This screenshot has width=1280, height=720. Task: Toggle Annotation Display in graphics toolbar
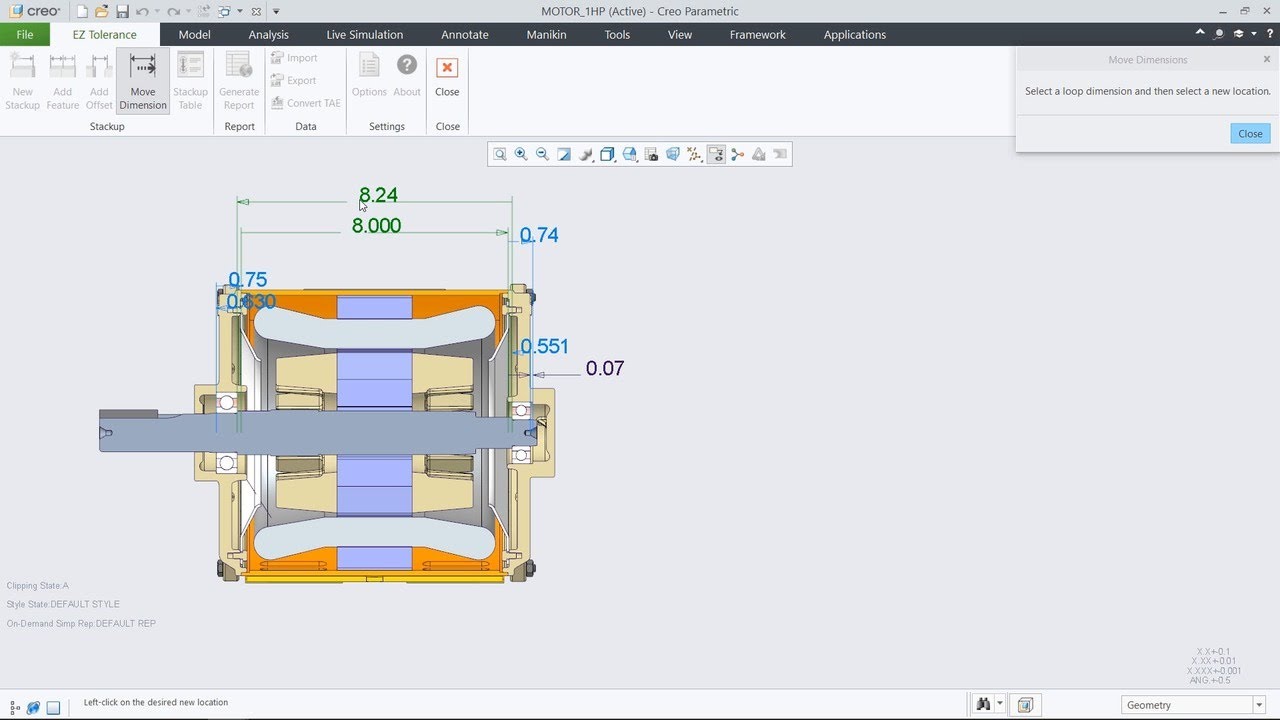[716, 154]
